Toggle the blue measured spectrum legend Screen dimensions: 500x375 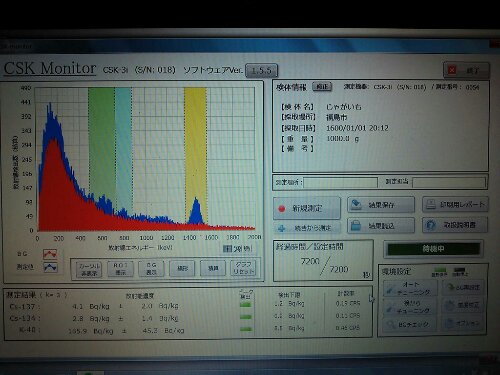(x=50, y=267)
